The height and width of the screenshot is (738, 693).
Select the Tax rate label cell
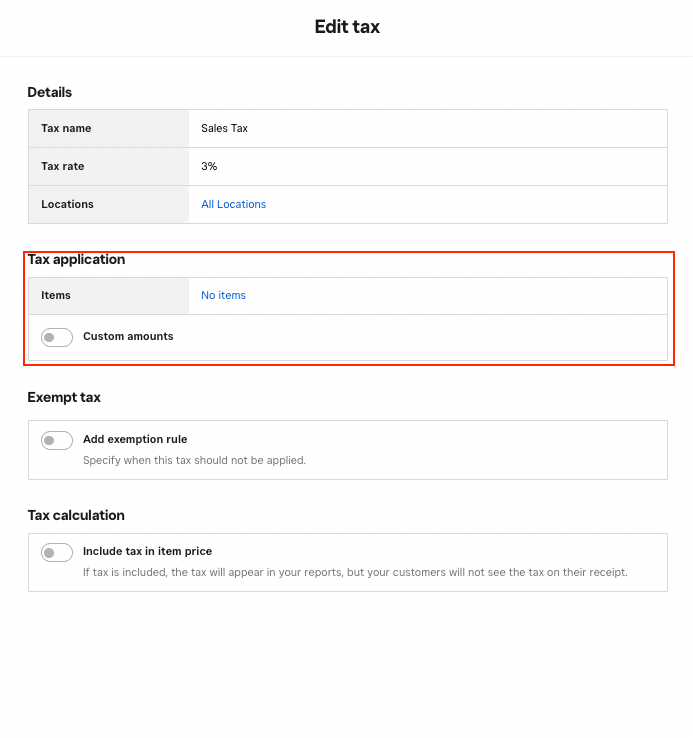(x=109, y=167)
